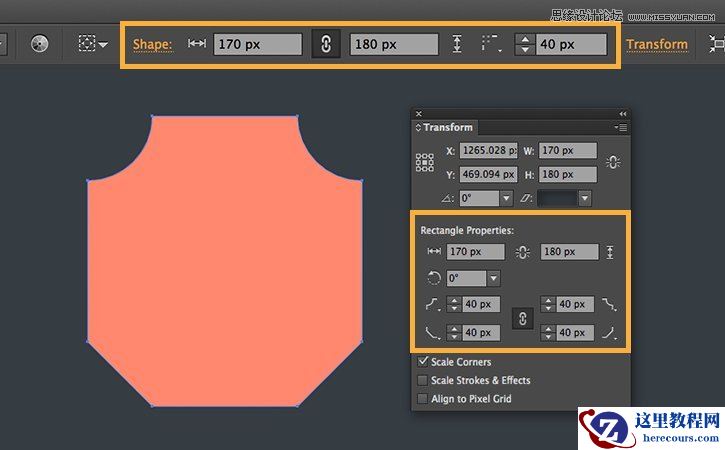Open the rectangle angle dropdown
Screen dimensions: 725x450
(x=493, y=278)
